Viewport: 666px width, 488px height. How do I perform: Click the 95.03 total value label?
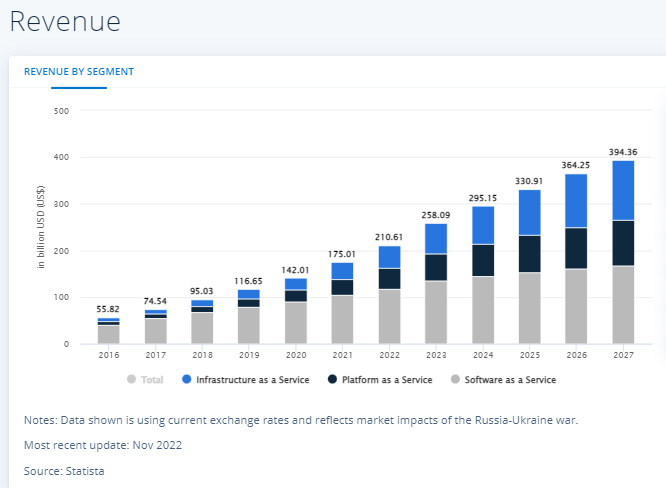pyautogui.click(x=201, y=291)
